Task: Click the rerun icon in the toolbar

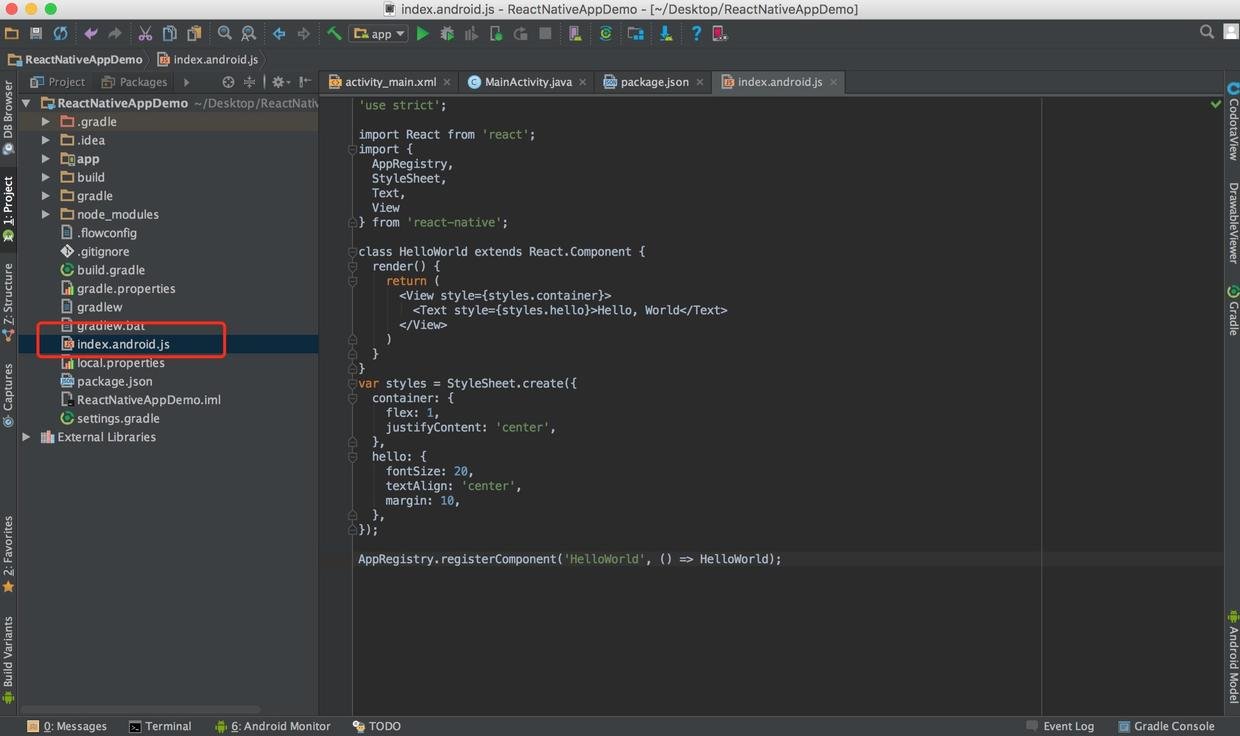Action: [520, 33]
